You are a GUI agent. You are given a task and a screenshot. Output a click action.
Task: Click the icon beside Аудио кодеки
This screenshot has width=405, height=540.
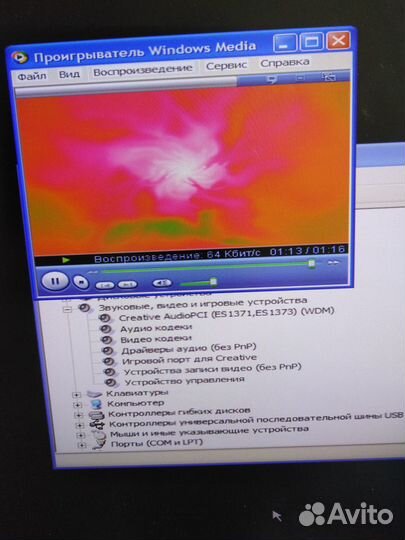coord(106,329)
